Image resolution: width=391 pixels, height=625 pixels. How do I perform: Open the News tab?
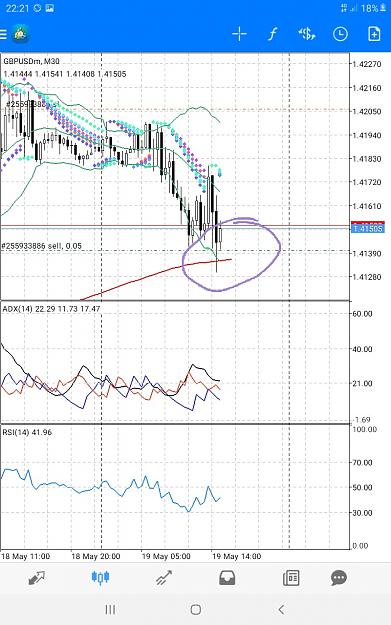tap(291, 578)
